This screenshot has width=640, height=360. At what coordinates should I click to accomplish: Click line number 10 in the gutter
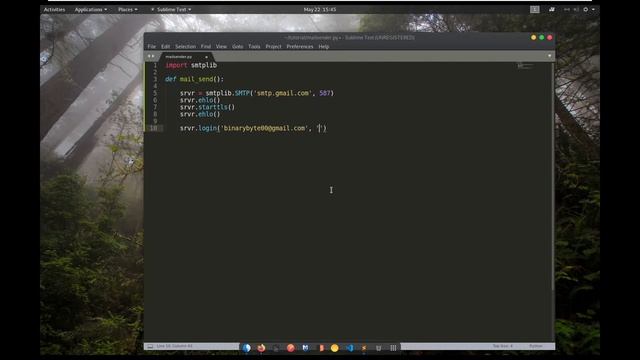pos(153,128)
